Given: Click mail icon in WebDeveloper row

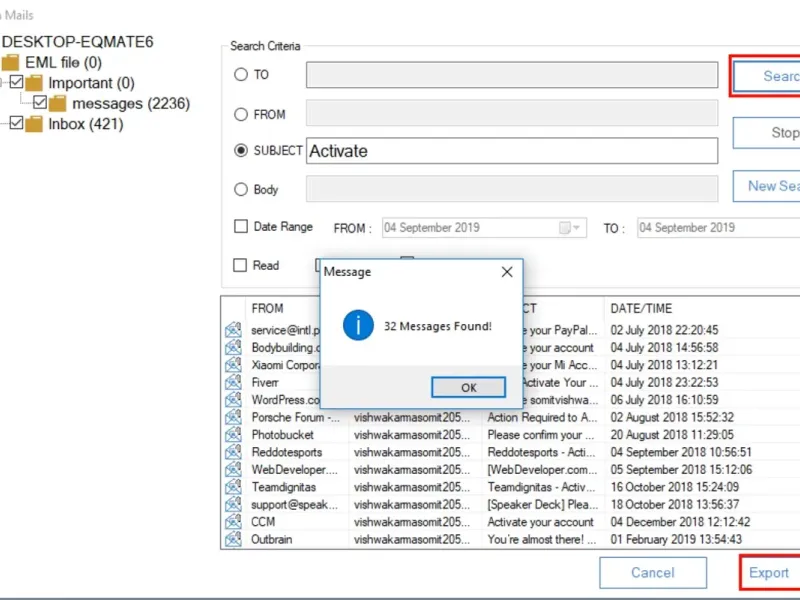Looking at the screenshot, I should pos(233,469).
